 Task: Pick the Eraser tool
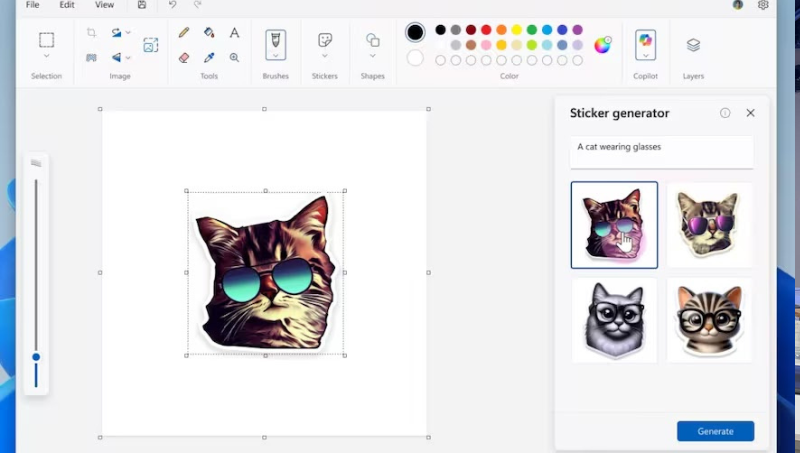[x=184, y=58]
